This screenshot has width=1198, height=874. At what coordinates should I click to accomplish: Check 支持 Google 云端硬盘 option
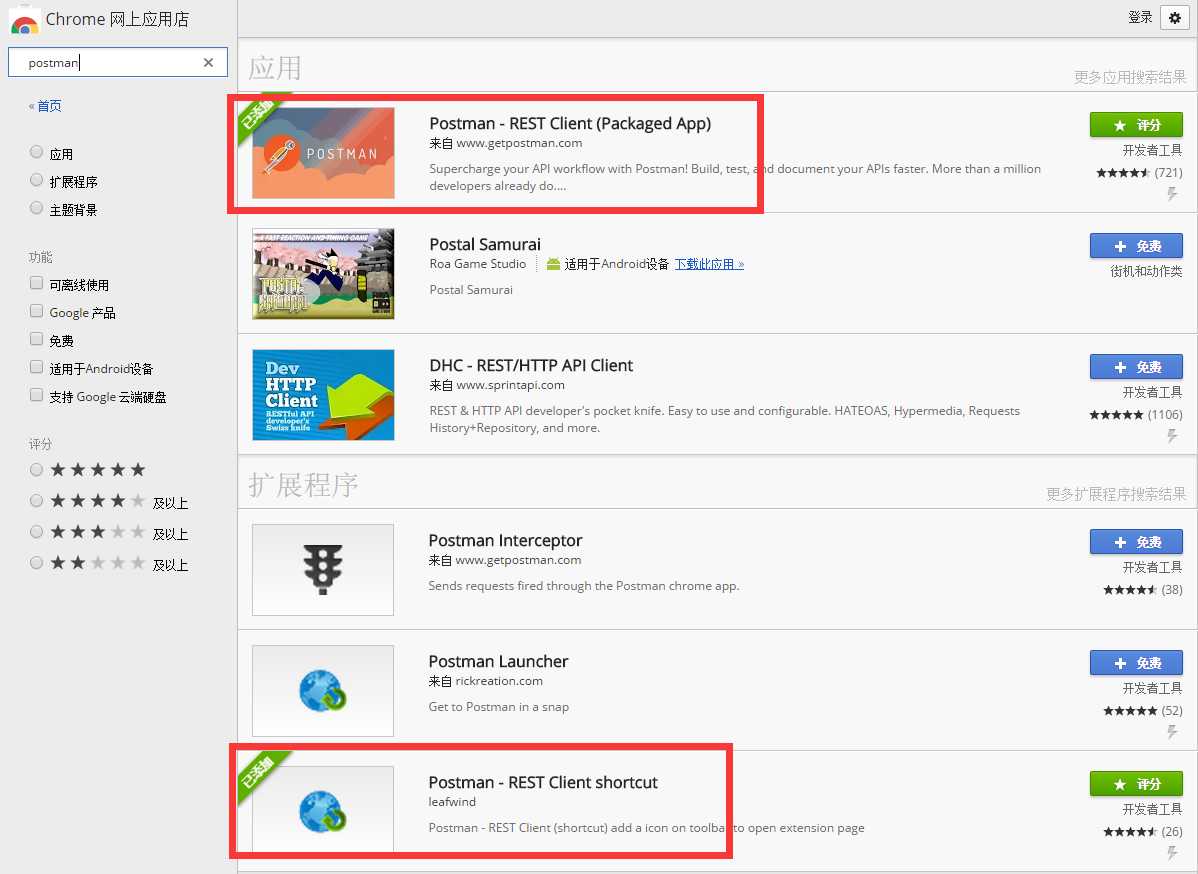(36, 395)
